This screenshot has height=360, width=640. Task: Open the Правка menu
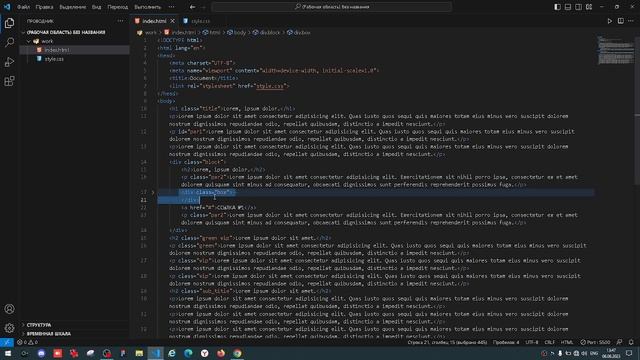[x=44, y=7]
